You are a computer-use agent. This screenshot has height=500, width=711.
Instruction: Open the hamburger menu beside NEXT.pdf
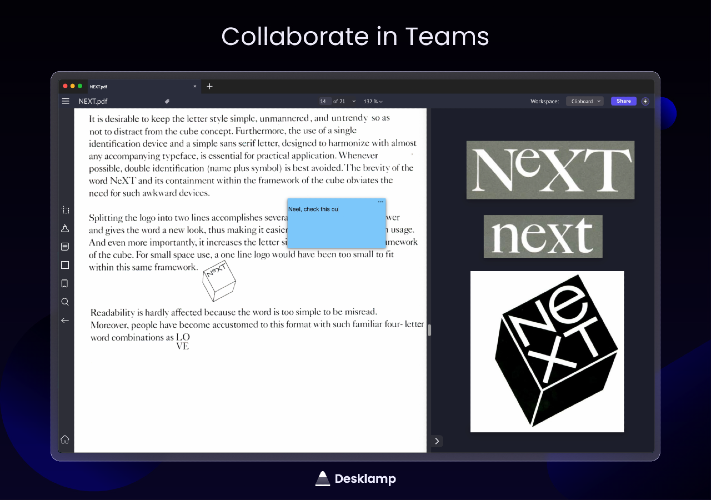point(66,101)
